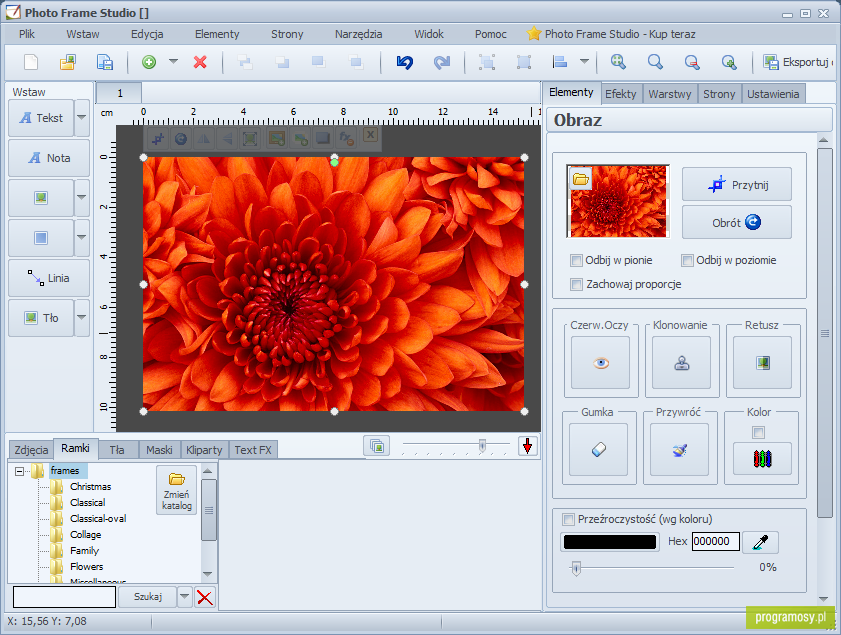Redo the last action
The width and height of the screenshot is (841, 635).
tap(441, 62)
